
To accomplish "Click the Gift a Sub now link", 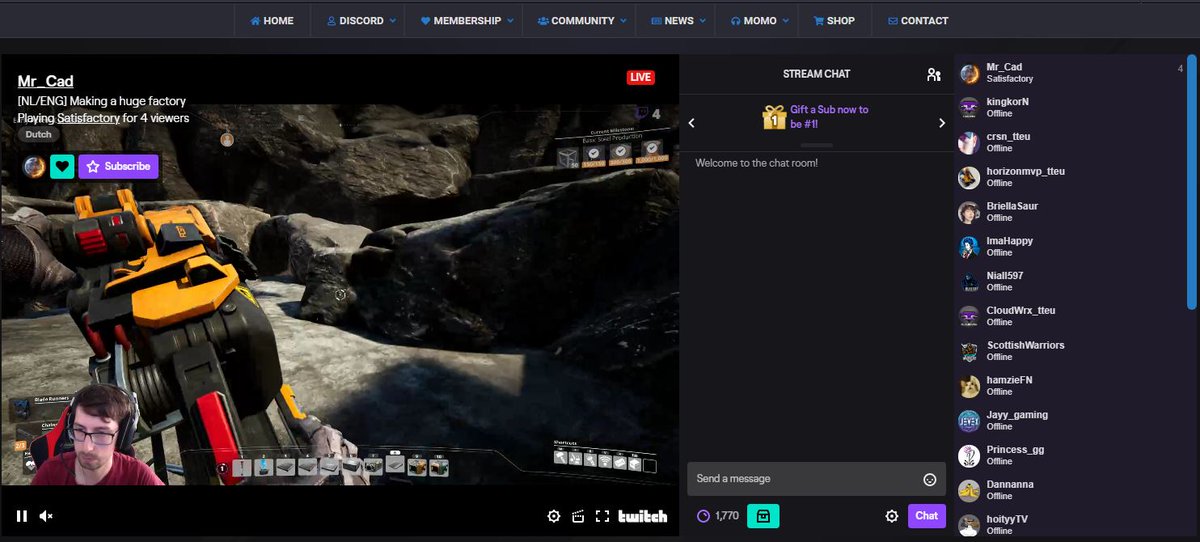I will pyautogui.click(x=829, y=117).
